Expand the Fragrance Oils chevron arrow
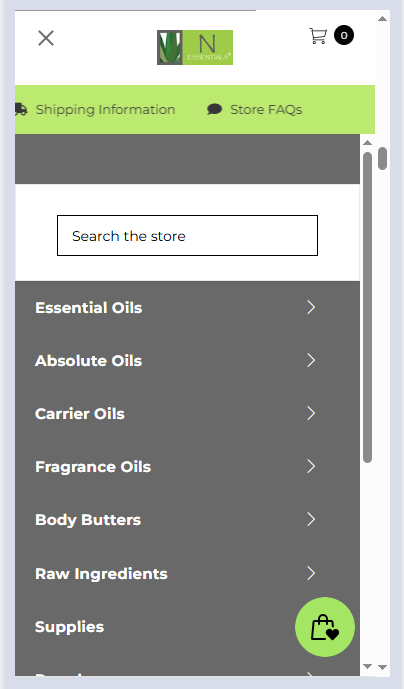The height and width of the screenshot is (689, 404). tap(311, 466)
